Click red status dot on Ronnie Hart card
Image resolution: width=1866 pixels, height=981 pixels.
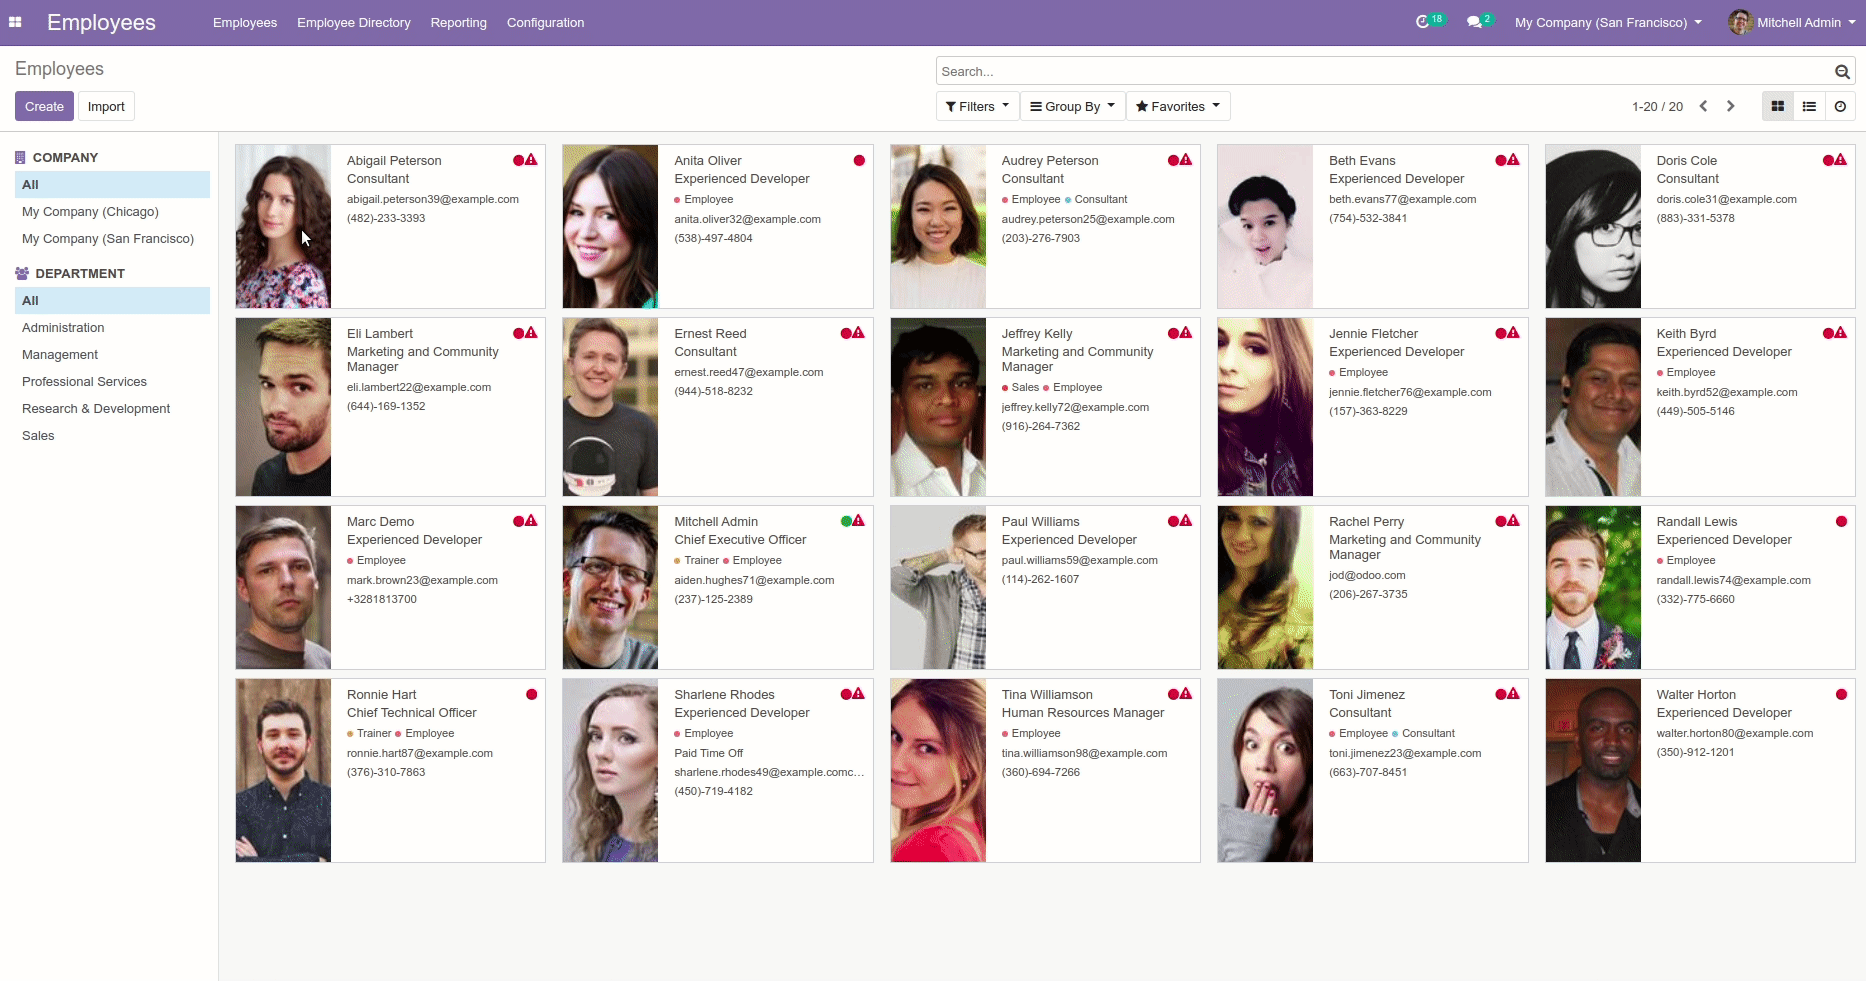532,694
